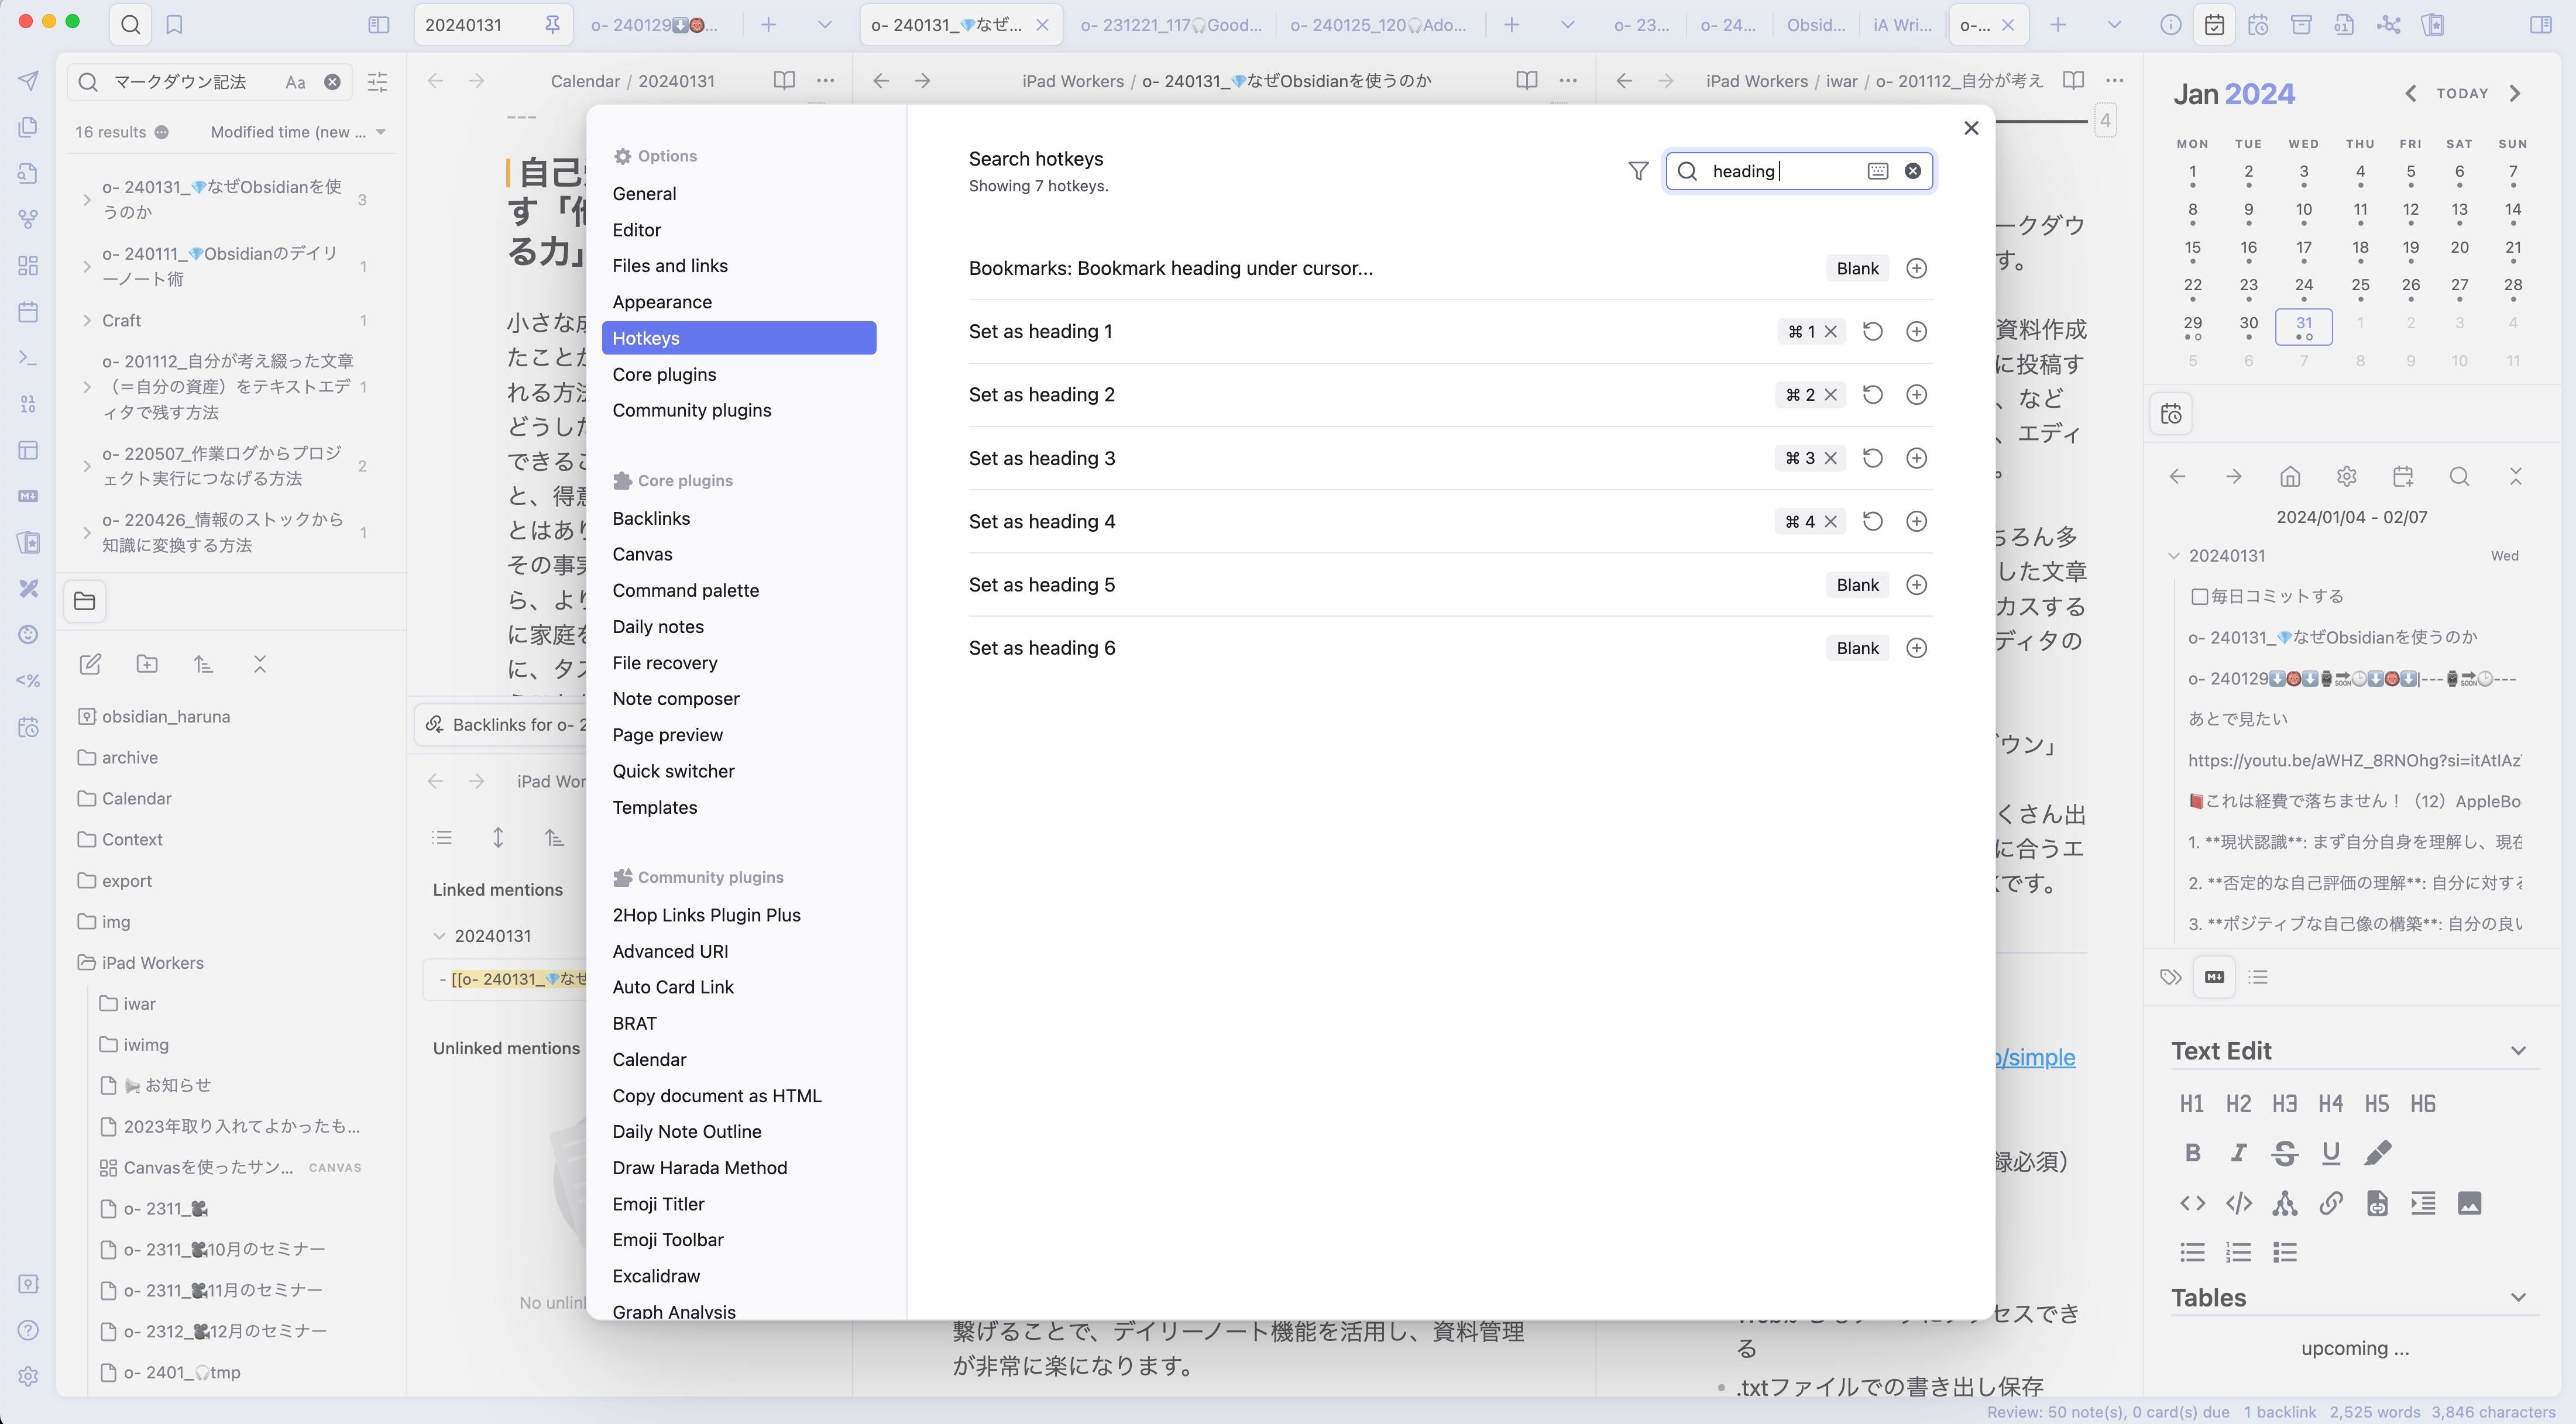Click the Highlight marker icon in Text Edit
The image size is (2576, 1424).
(2377, 1153)
